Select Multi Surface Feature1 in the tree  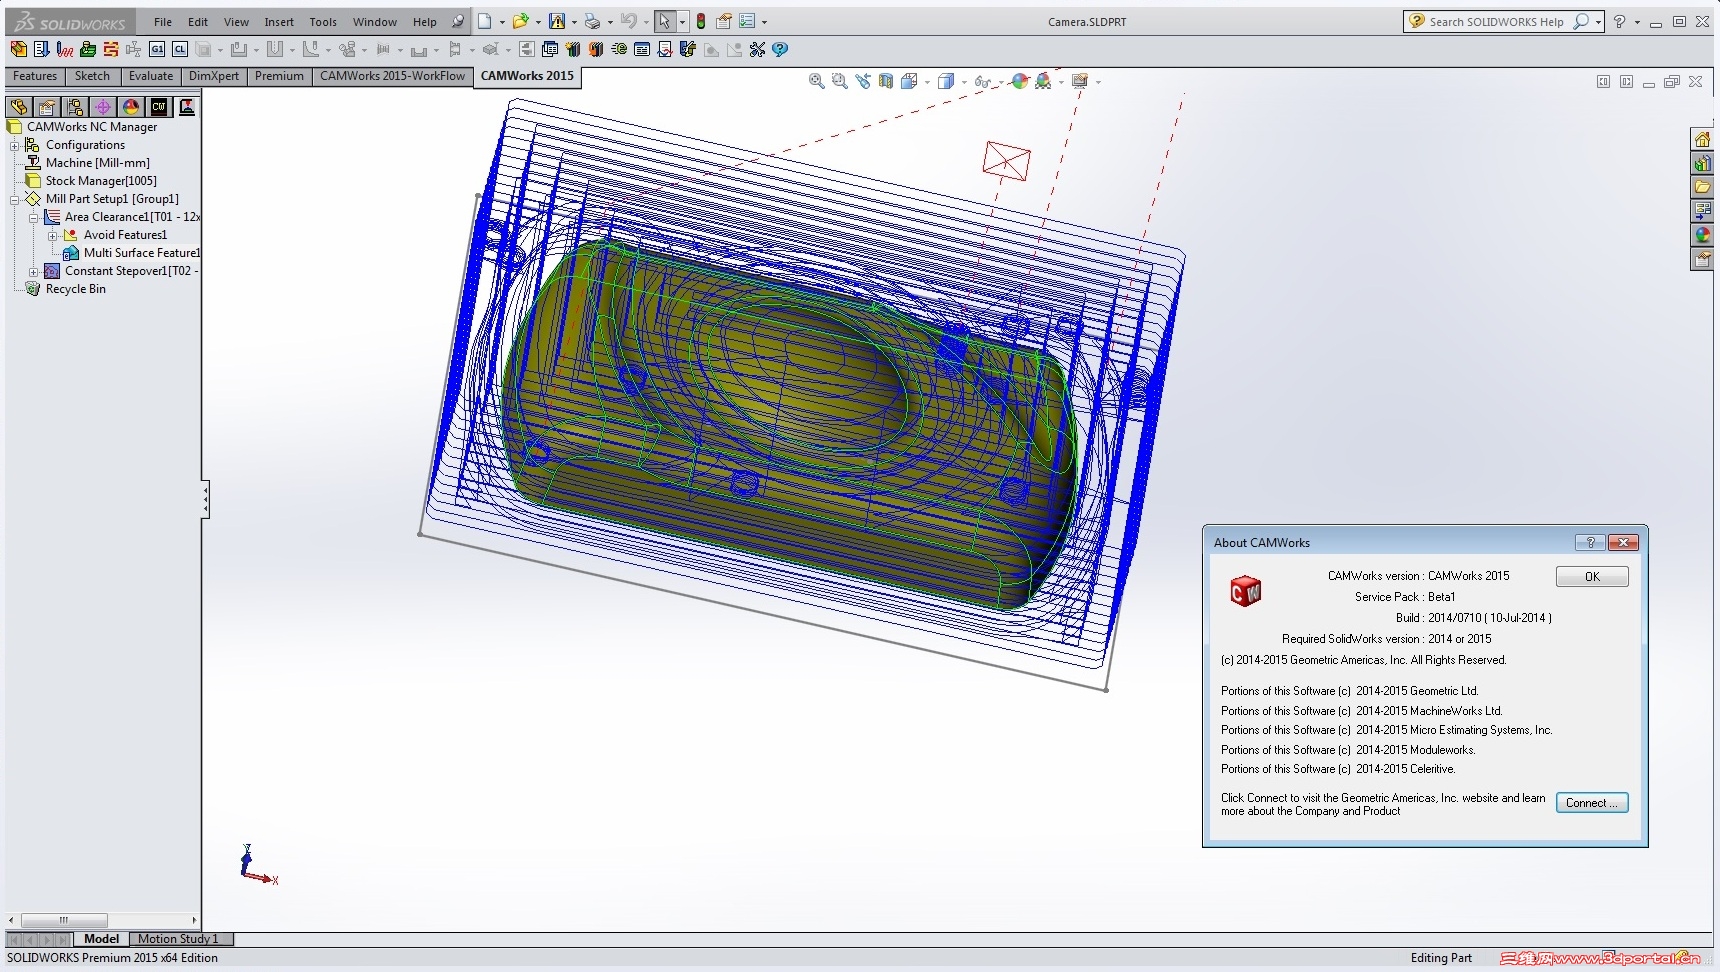tap(141, 253)
